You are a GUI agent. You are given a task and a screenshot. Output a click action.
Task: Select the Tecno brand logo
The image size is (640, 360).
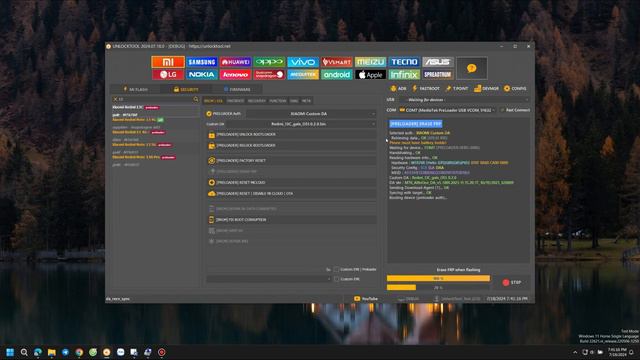[x=404, y=62]
